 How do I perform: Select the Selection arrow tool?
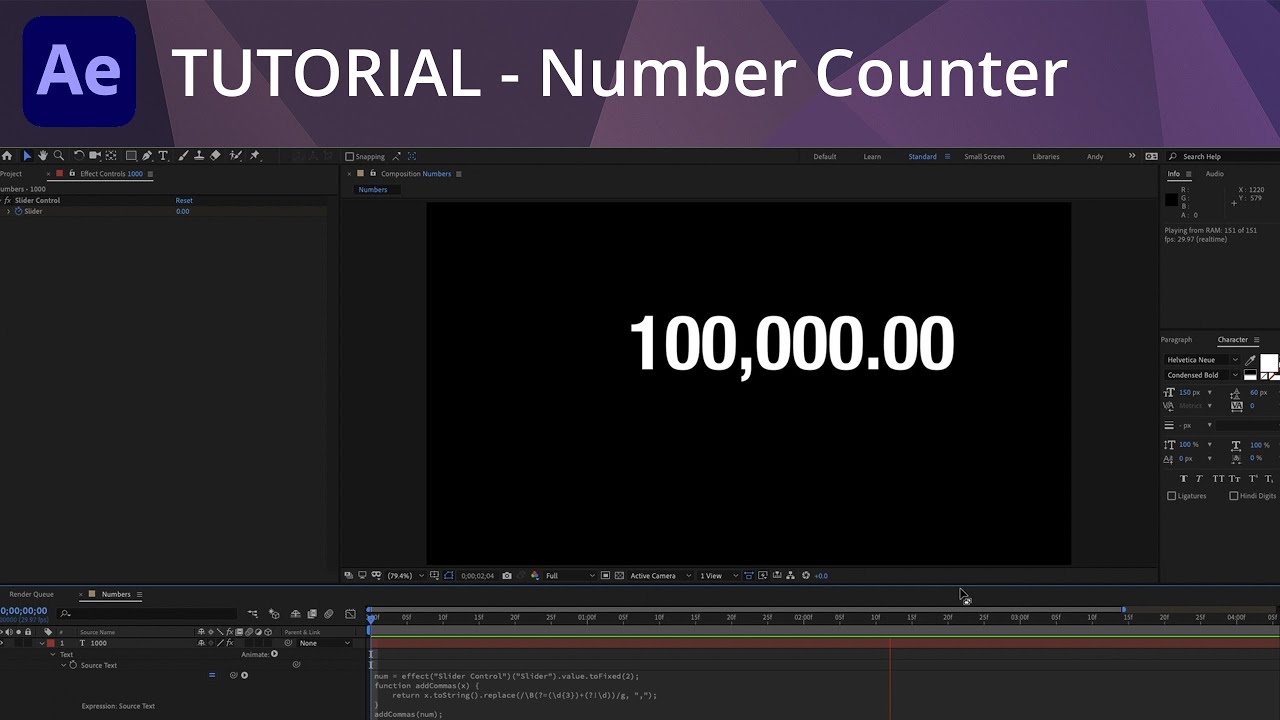27,156
